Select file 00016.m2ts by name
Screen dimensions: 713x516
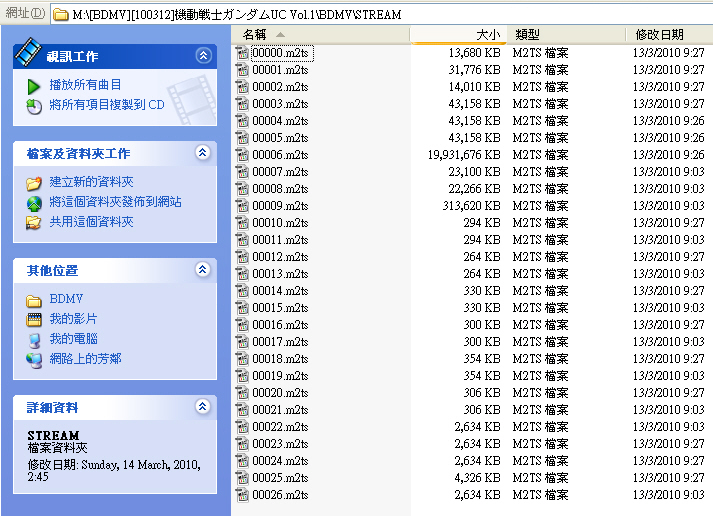(280, 325)
